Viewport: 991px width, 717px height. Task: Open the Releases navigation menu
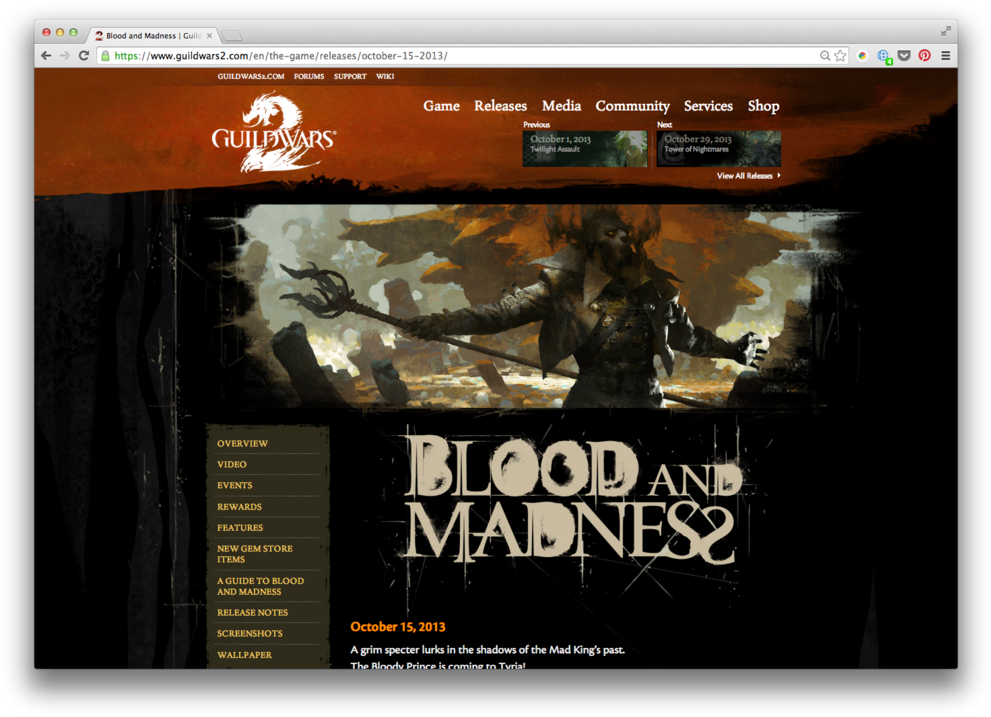click(x=500, y=106)
